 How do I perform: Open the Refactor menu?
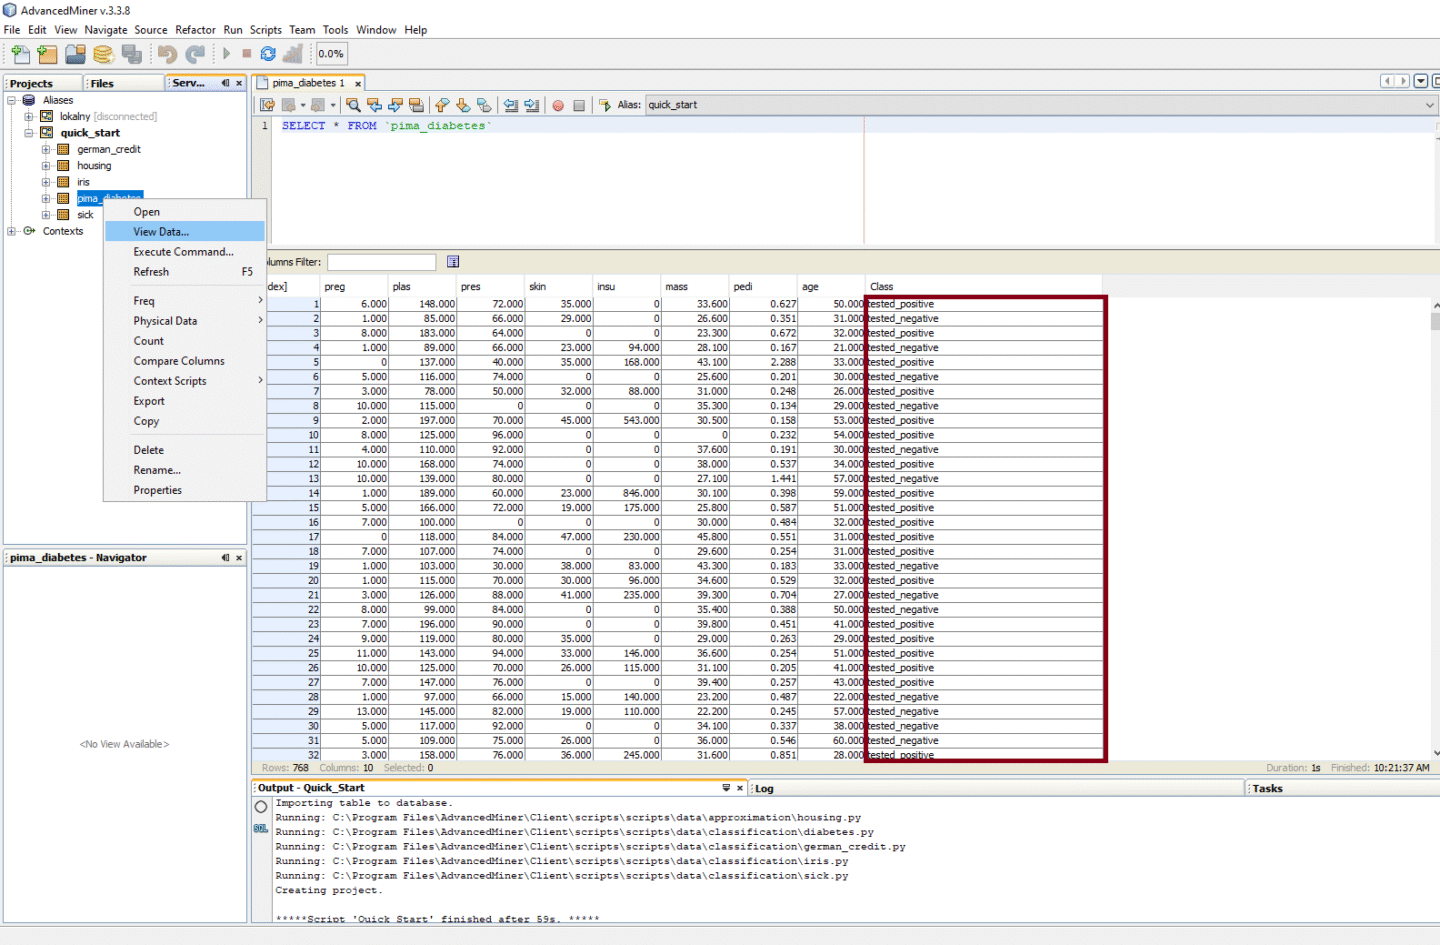[195, 30]
